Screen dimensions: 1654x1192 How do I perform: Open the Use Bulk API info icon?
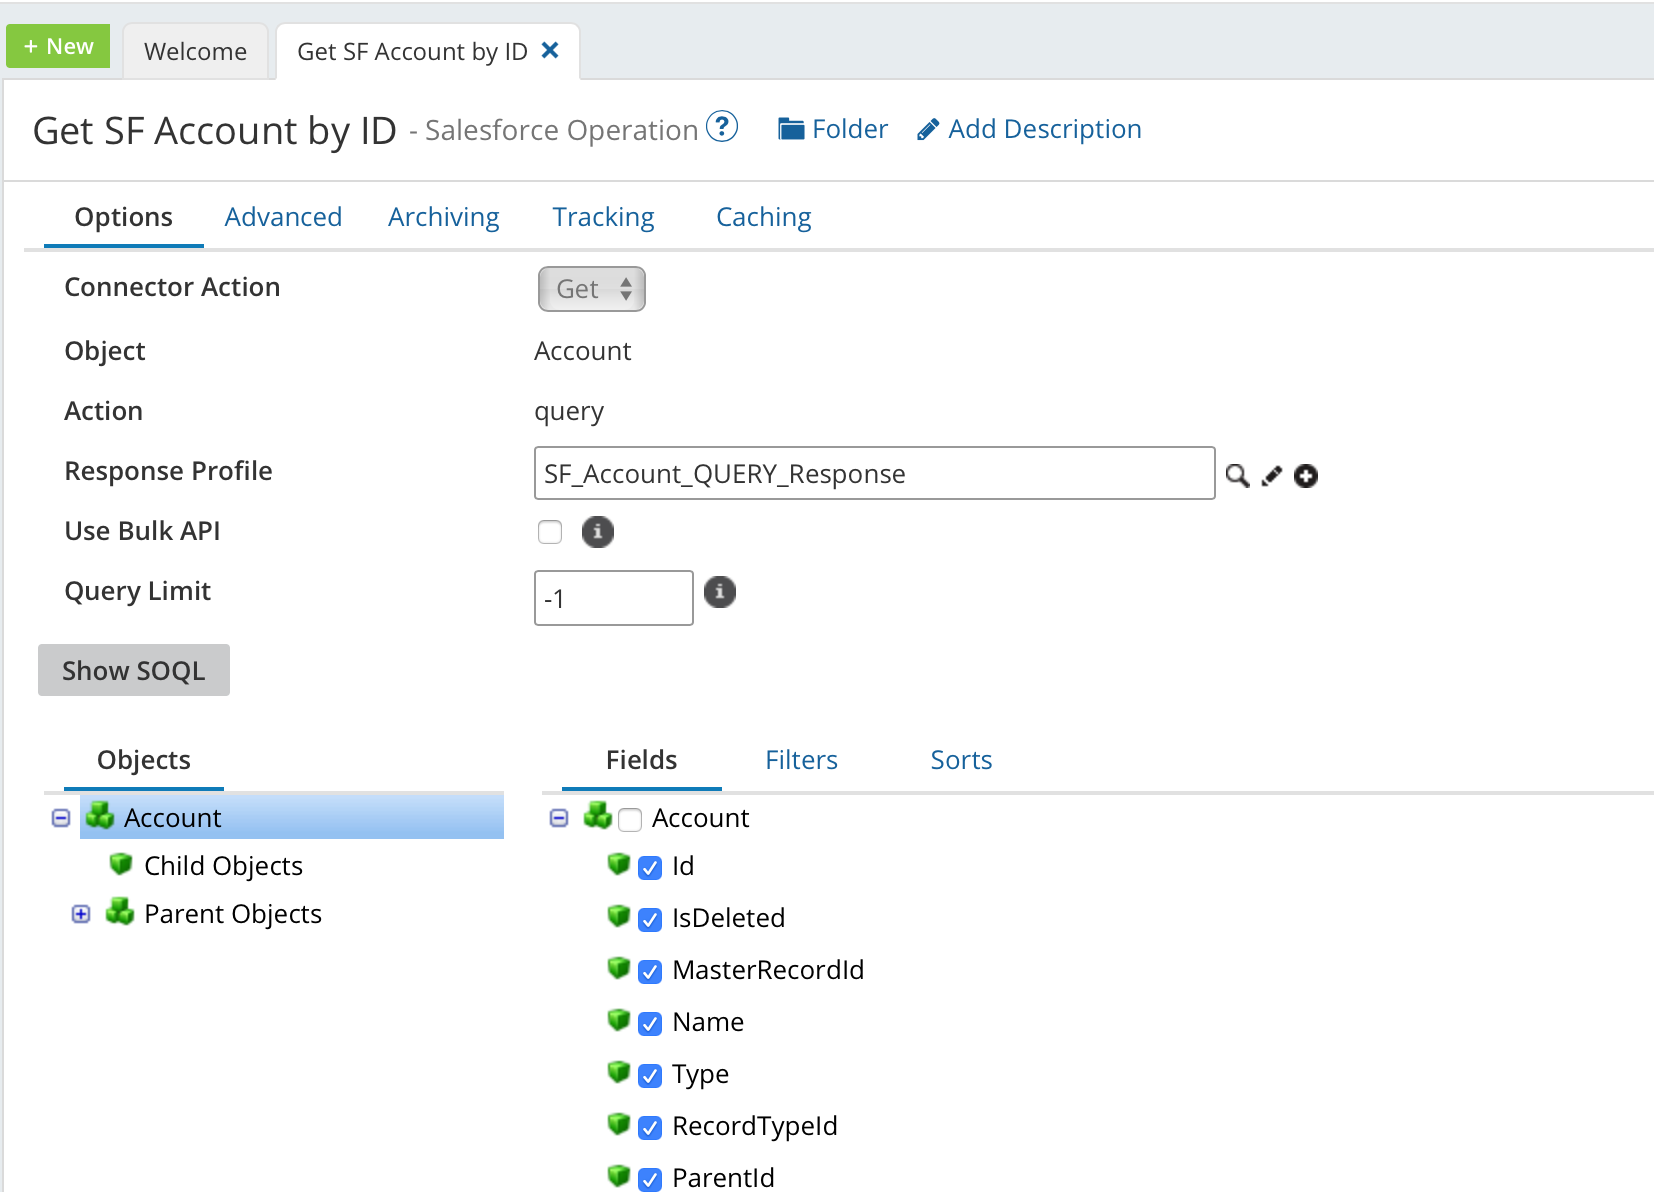click(597, 532)
